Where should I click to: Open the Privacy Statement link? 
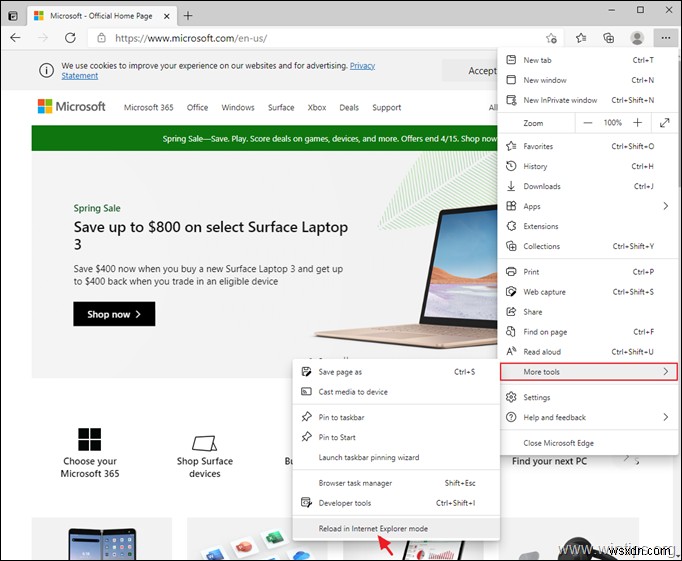tap(362, 66)
